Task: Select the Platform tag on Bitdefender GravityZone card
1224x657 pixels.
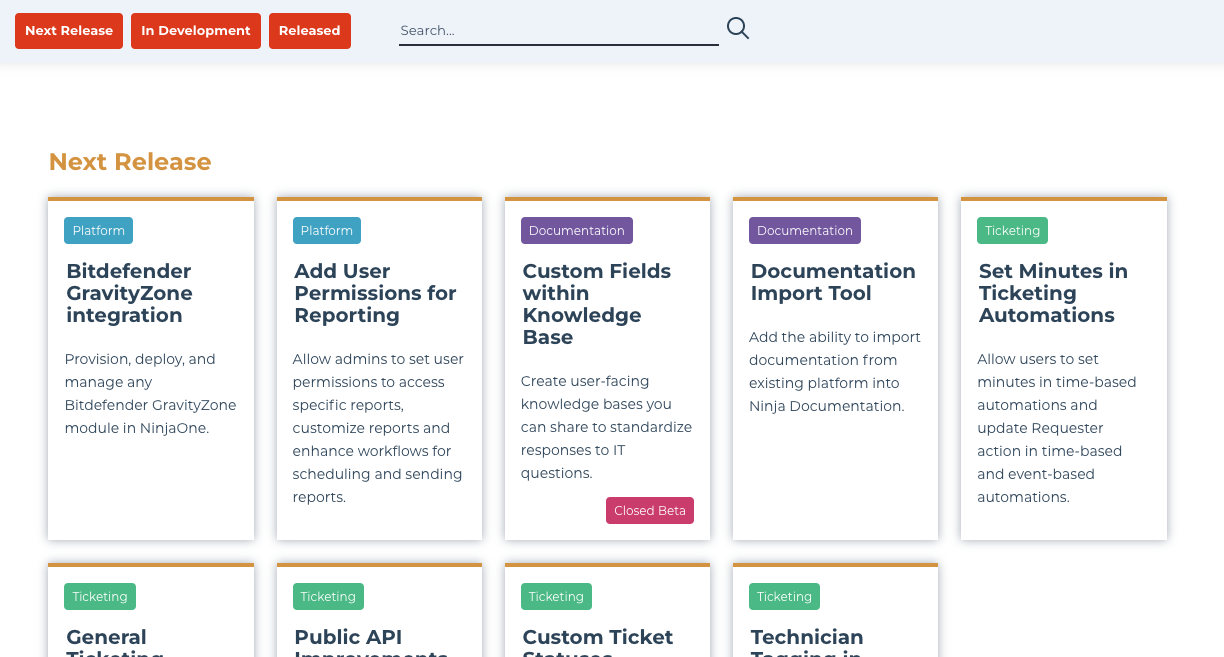Action: [x=98, y=230]
